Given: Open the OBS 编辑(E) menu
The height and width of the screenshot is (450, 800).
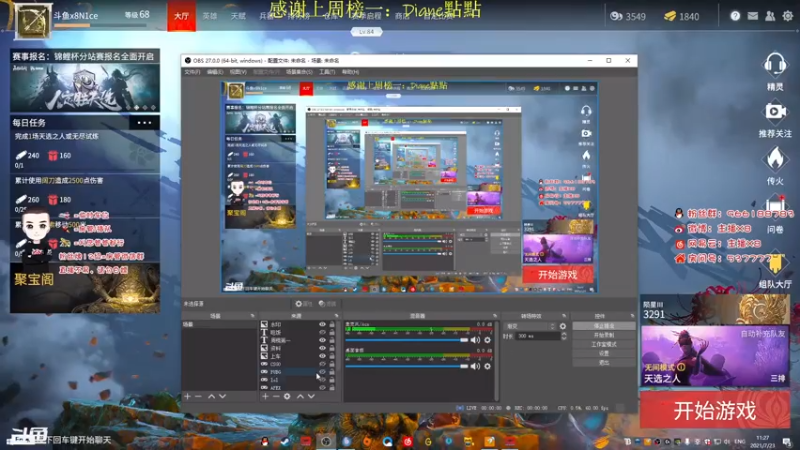Looking at the screenshot, I should [x=215, y=72].
